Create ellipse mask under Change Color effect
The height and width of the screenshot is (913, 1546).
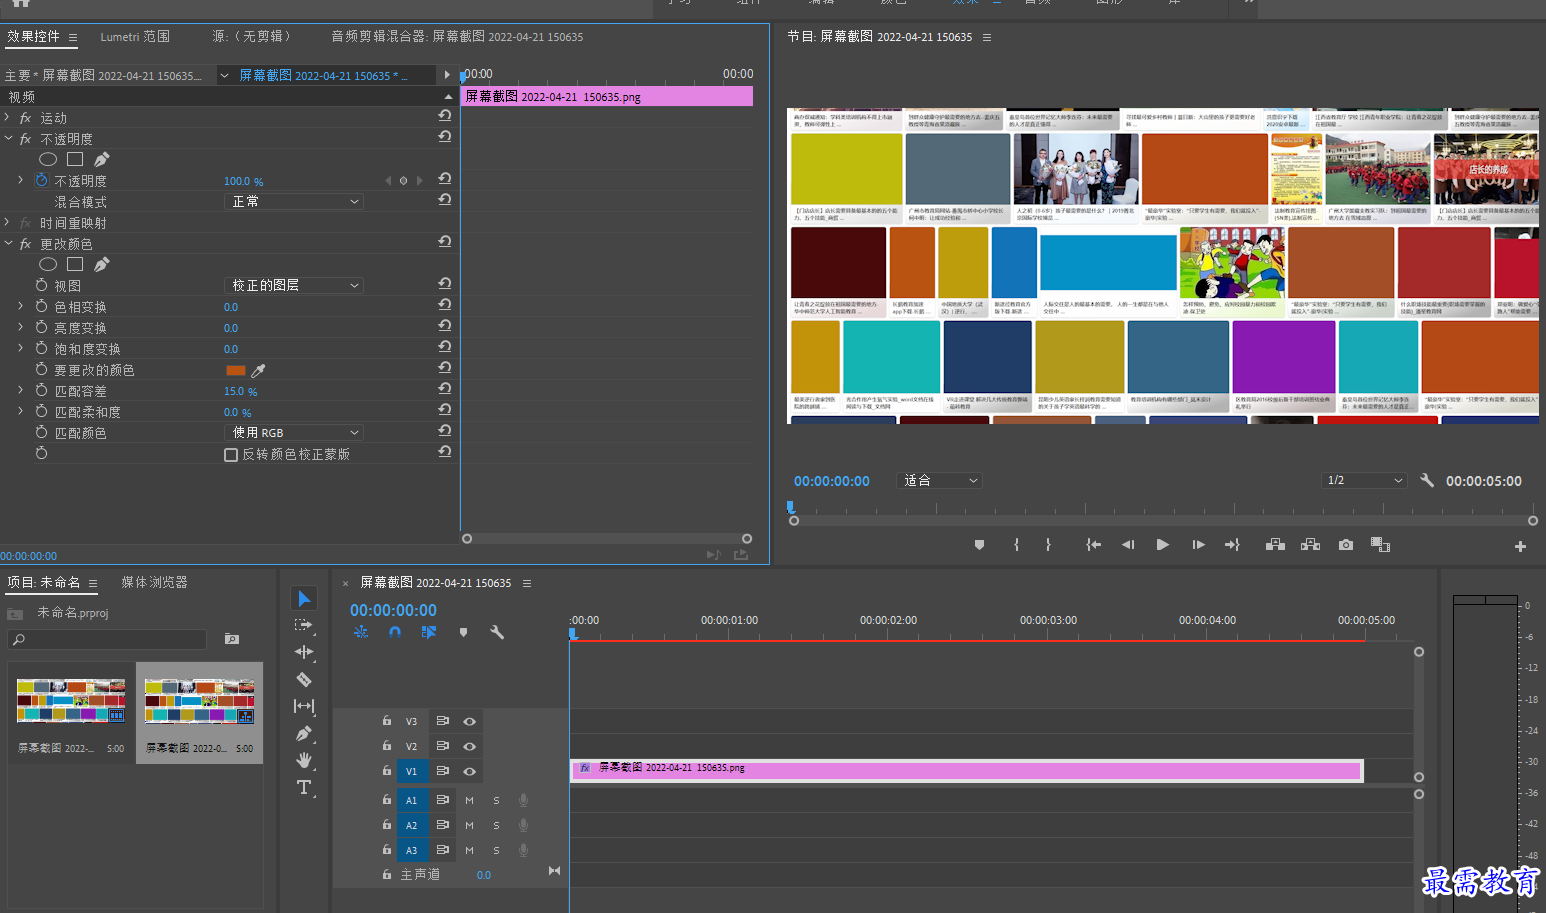coord(47,264)
